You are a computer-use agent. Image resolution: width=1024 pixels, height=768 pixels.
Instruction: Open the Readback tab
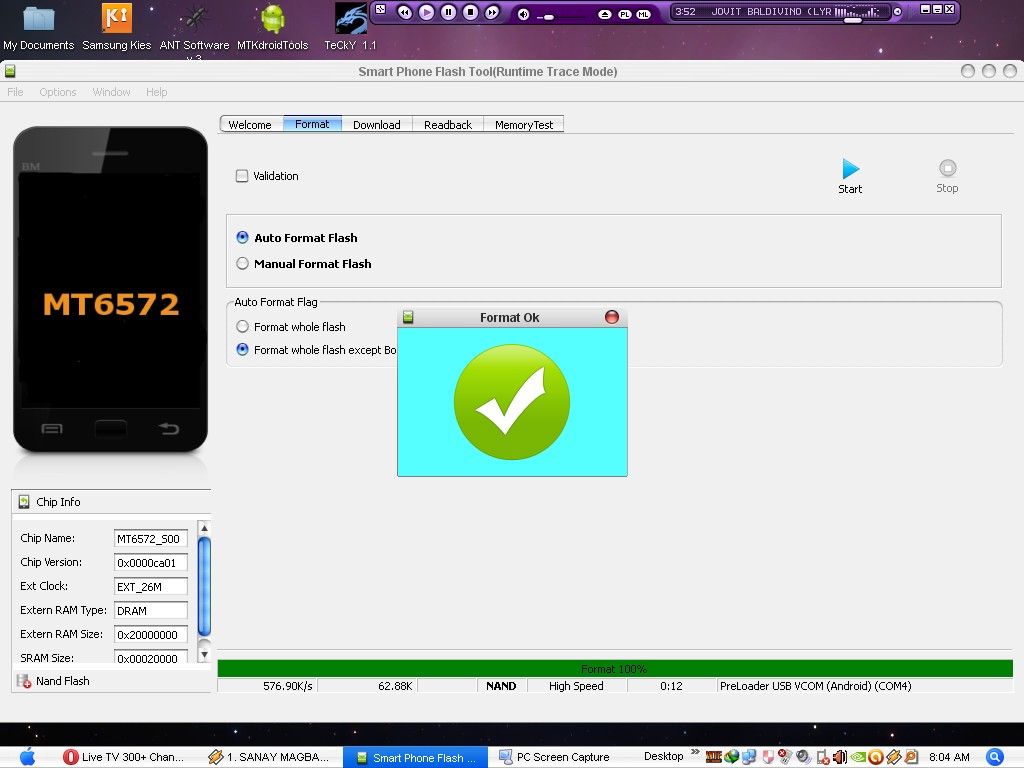pos(447,125)
